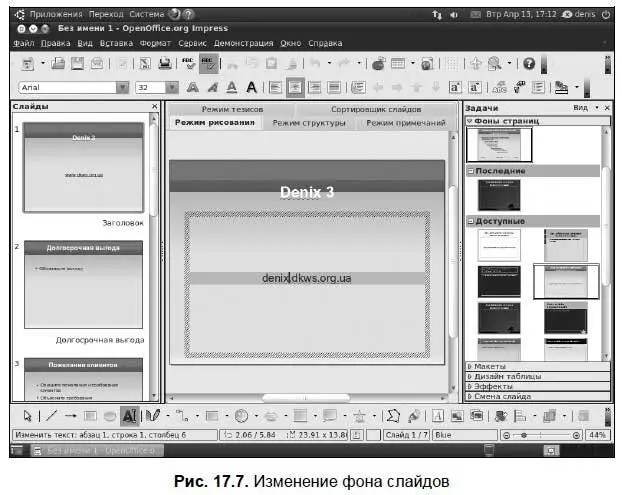Select the arrow Select tool
The height and width of the screenshot is (495, 622).
[x=27, y=416]
